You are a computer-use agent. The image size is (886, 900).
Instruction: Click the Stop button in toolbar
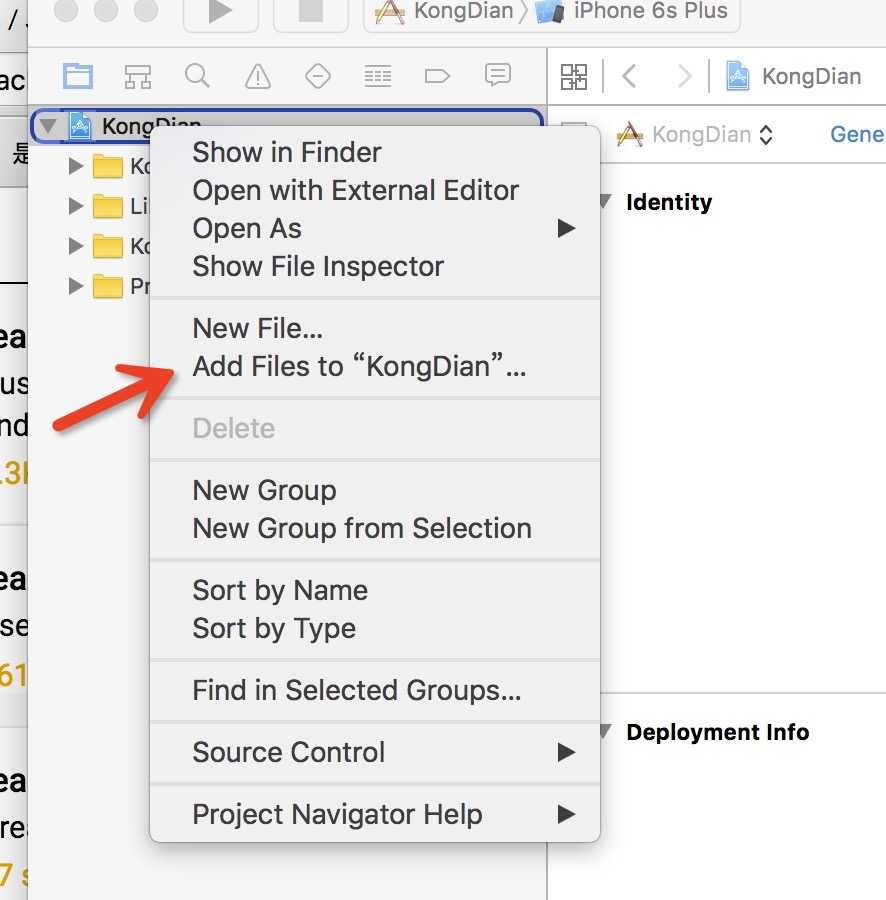point(311,11)
